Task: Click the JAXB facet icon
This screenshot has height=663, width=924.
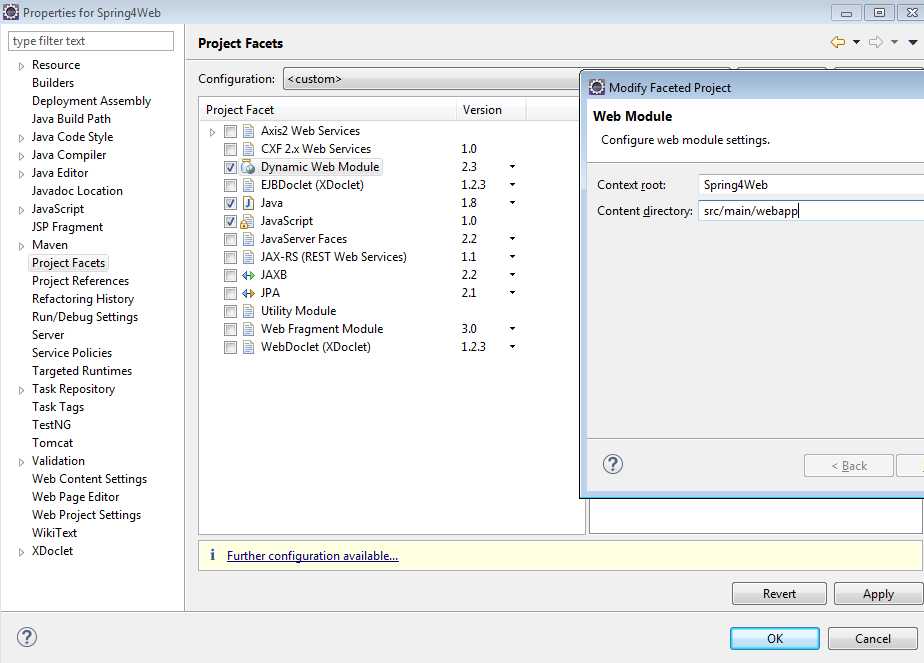Action: pos(249,275)
